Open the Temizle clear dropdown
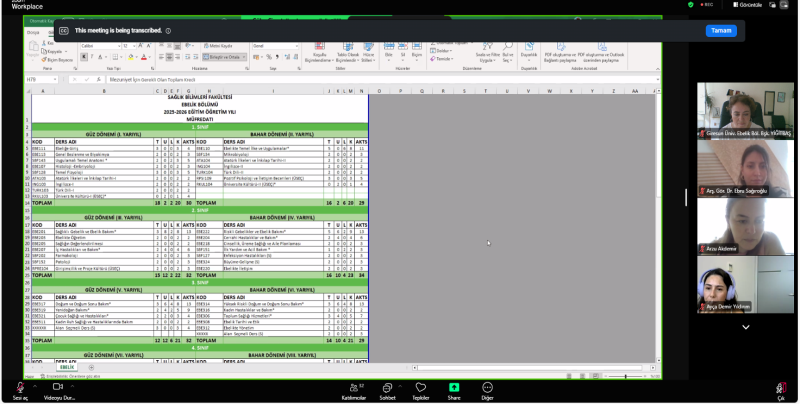Screen dimensions: 800x404 coord(442,59)
